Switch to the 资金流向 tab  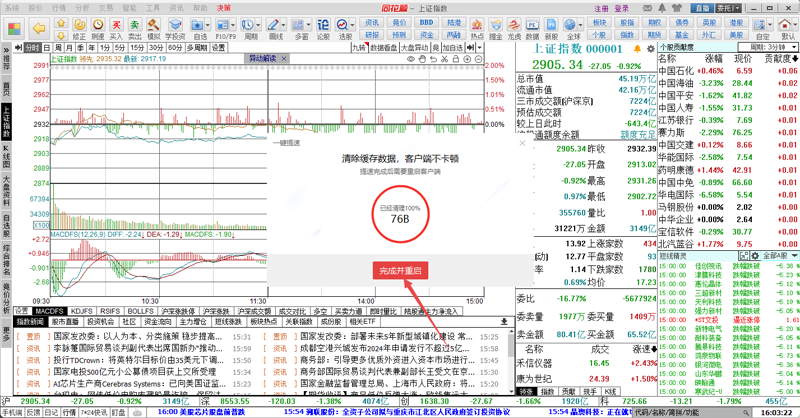[x=158, y=322]
